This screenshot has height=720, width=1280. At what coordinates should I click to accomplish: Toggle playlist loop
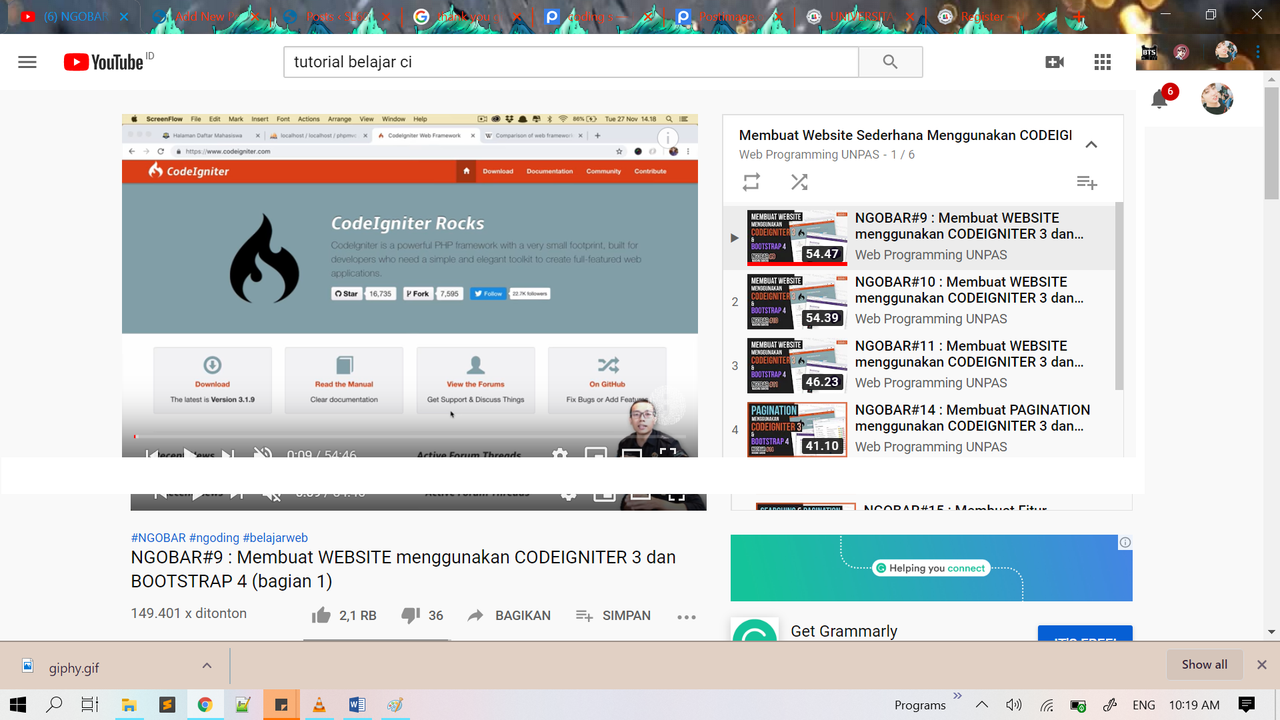751,182
